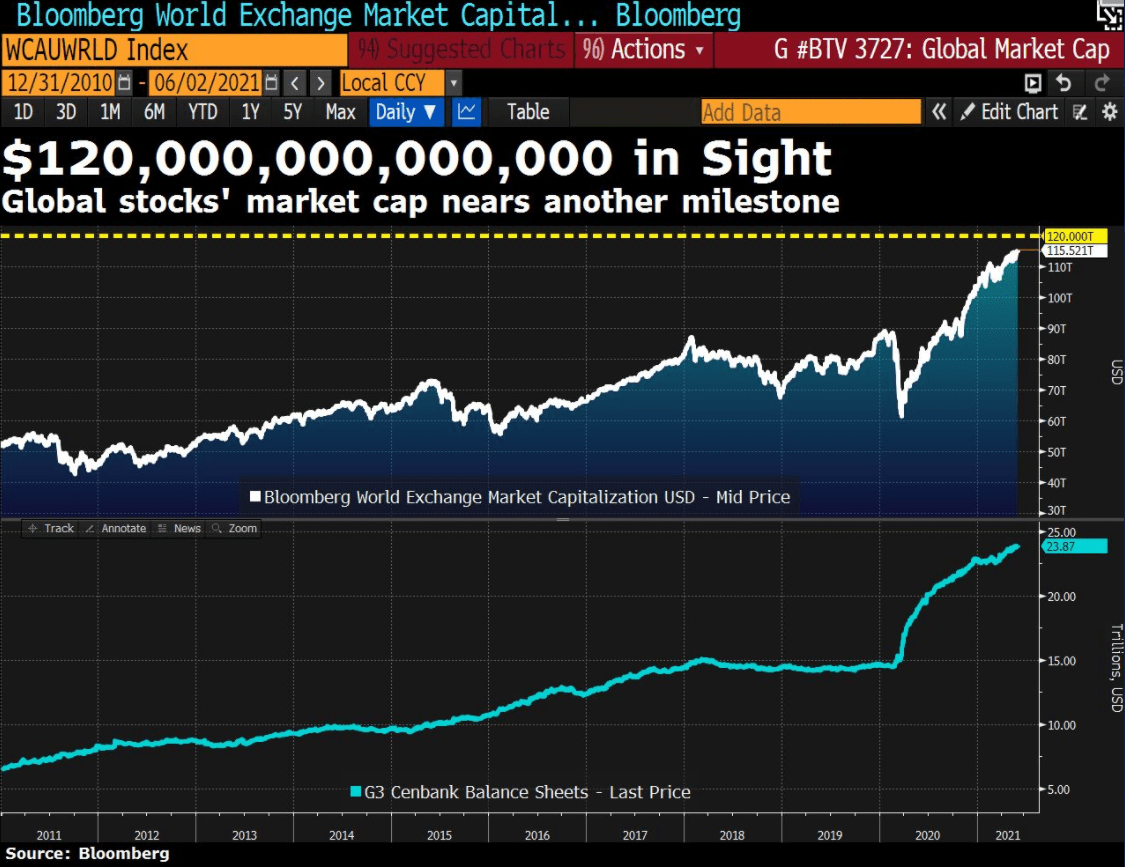Viewport: 1125px width, 867px height.
Task: Open the Local CCY currency dropdown
Action: coord(453,83)
